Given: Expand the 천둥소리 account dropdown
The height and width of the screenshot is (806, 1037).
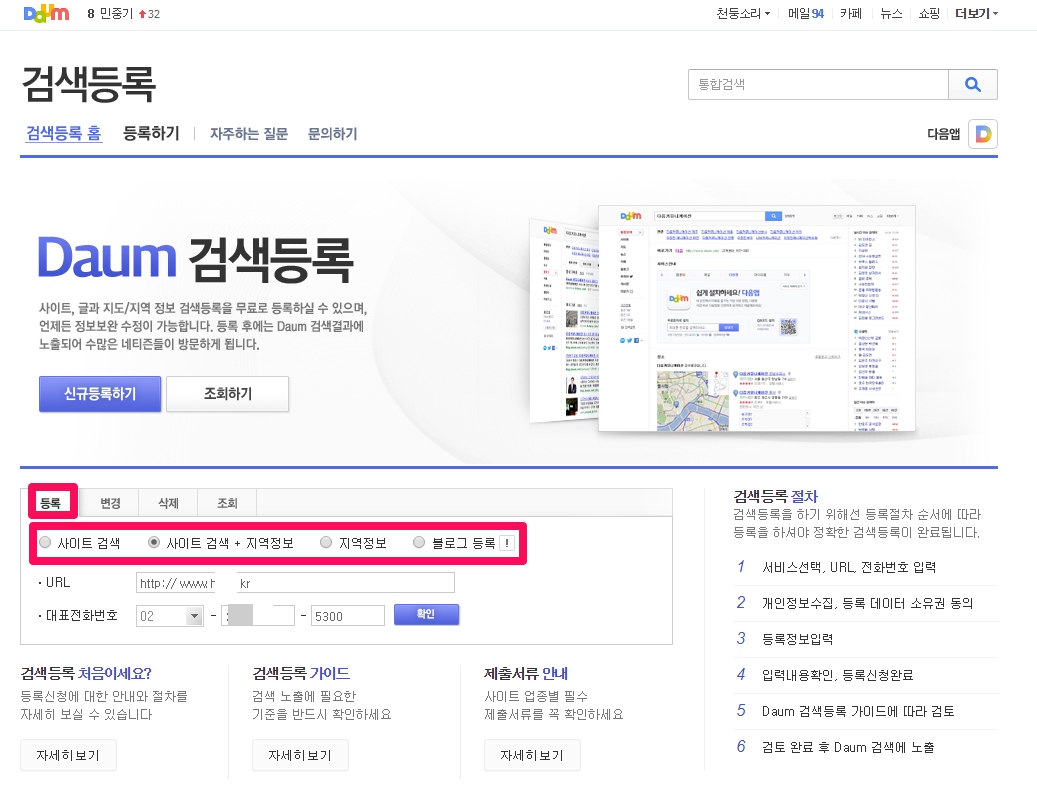Looking at the screenshot, I should click(743, 14).
